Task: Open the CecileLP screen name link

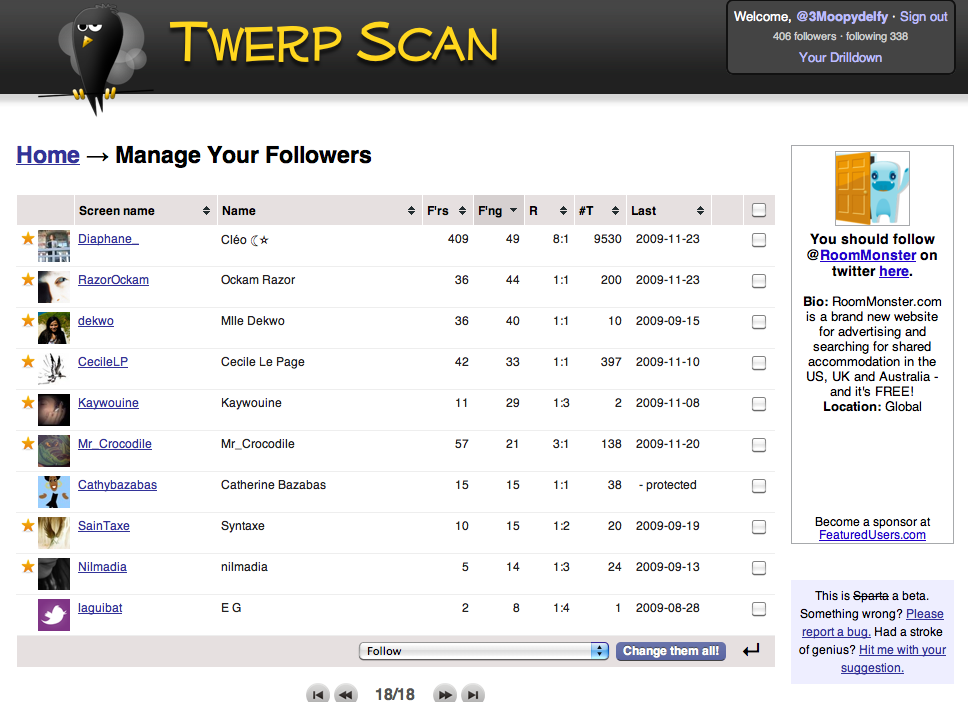Action: (x=102, y=362)
